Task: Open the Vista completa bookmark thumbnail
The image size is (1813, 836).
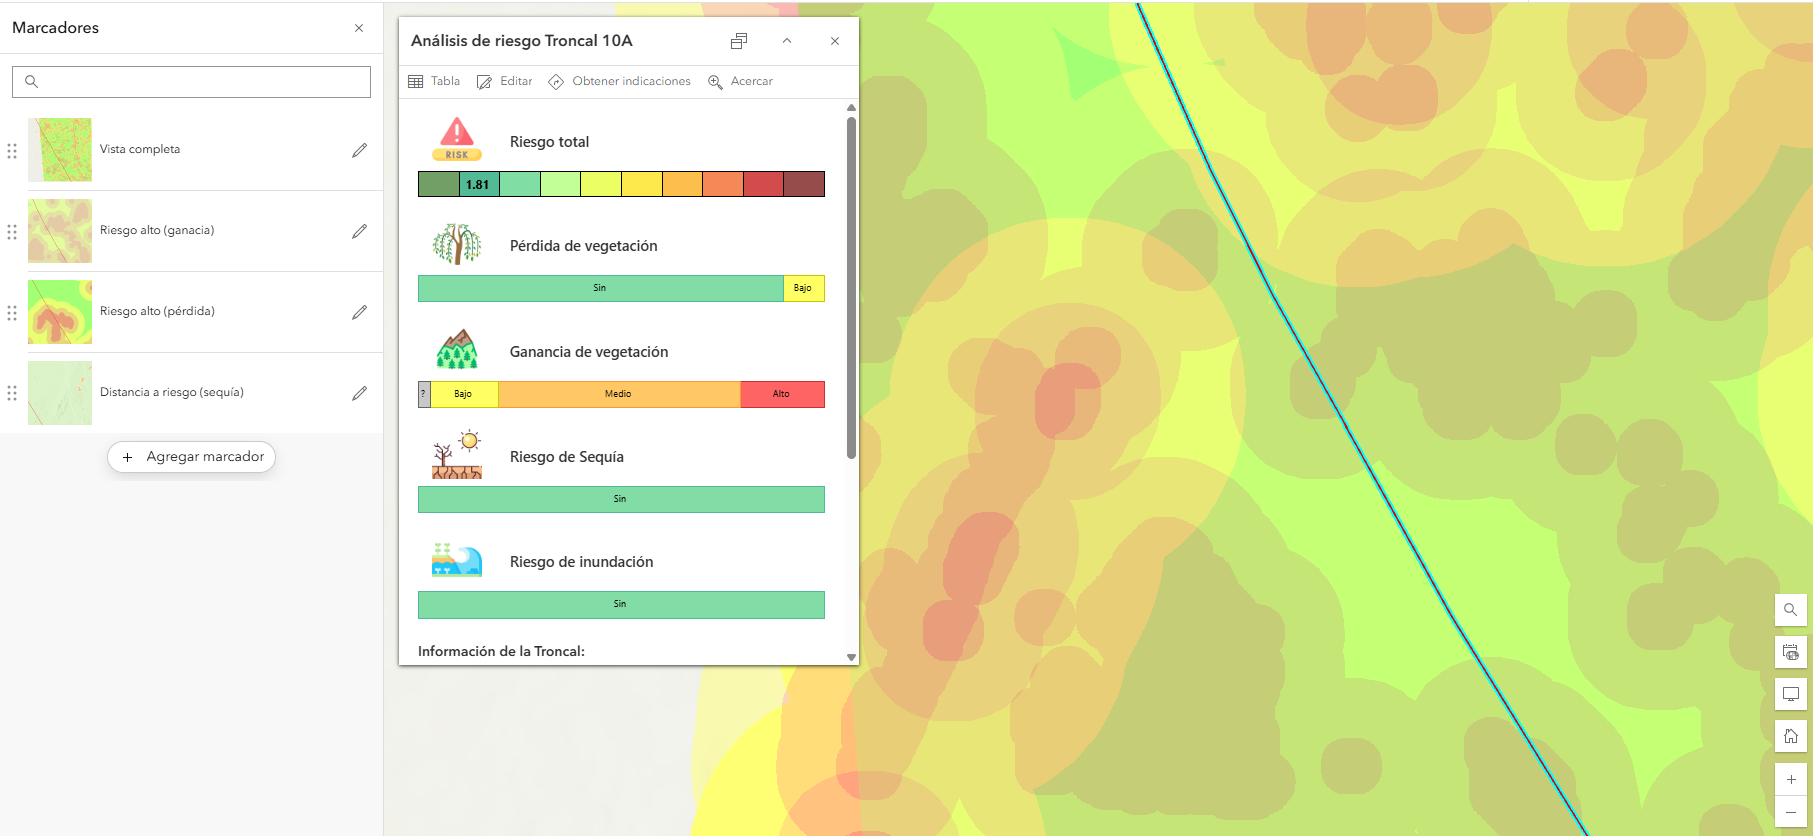Action: 60,150
